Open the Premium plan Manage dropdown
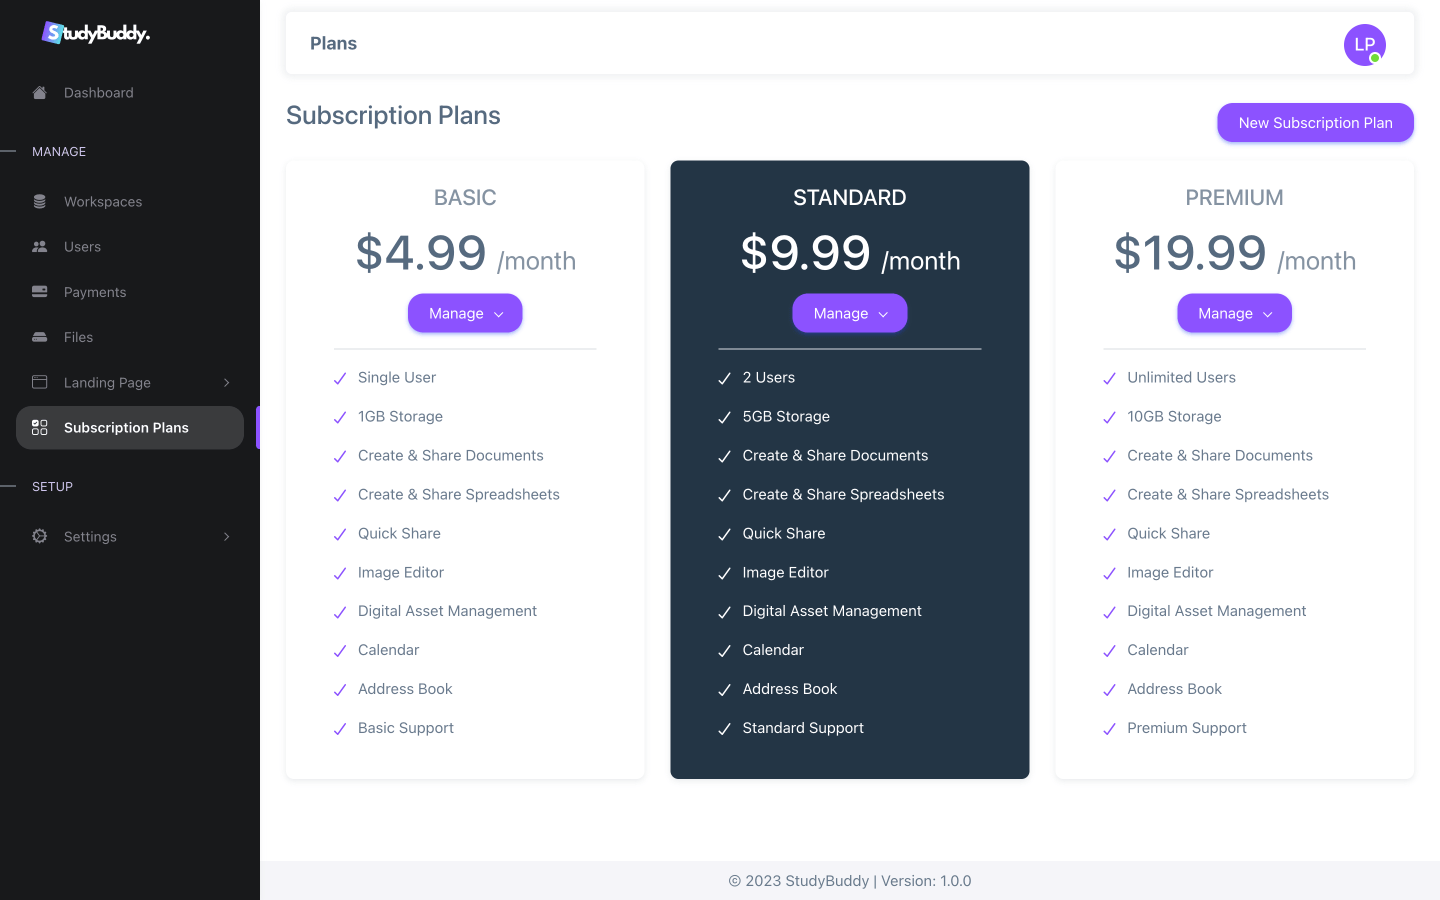Screen dimensions: 1440x900 1234,313
